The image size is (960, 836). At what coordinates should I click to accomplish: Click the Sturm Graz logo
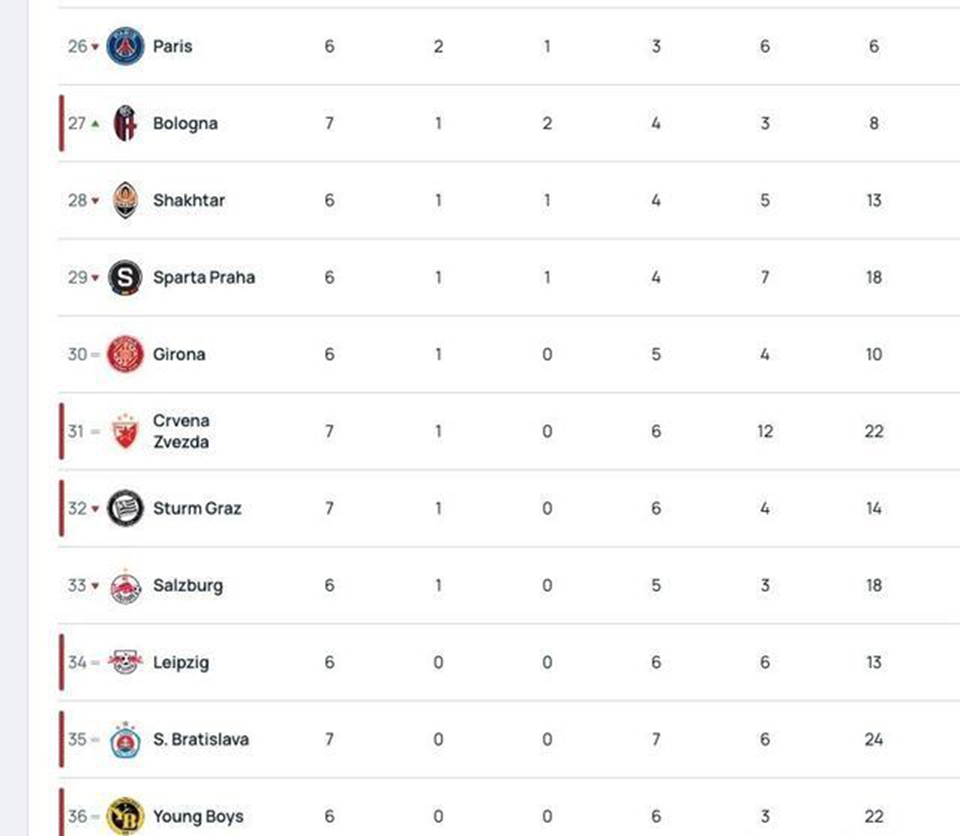[126, 508]
